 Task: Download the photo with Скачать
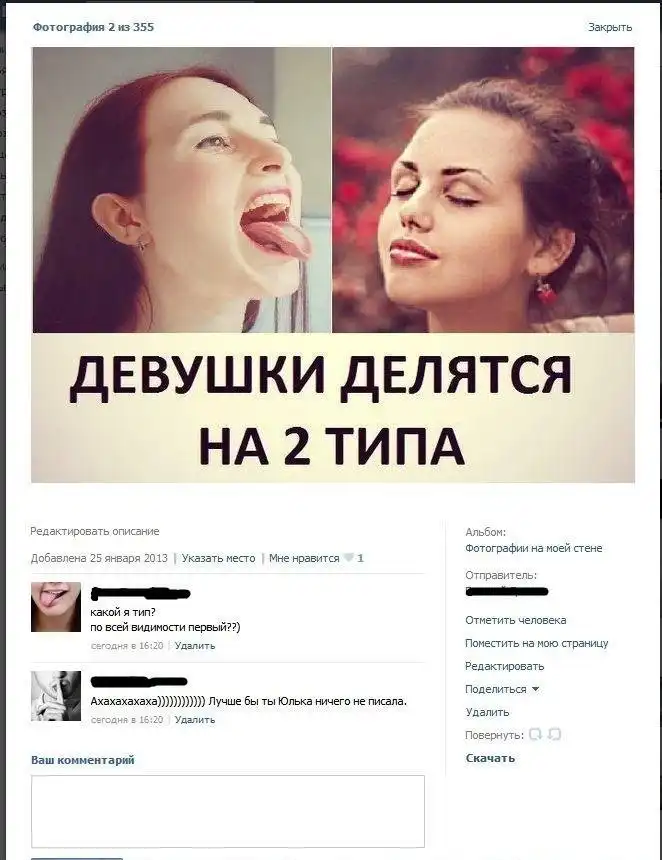490,758
